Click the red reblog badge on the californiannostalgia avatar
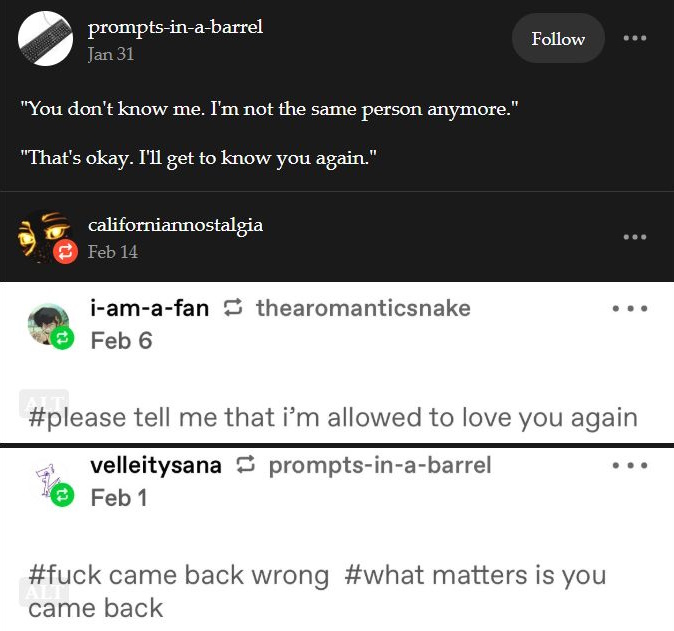The height and width of the screenshot is (631, 674). point(65,252)
